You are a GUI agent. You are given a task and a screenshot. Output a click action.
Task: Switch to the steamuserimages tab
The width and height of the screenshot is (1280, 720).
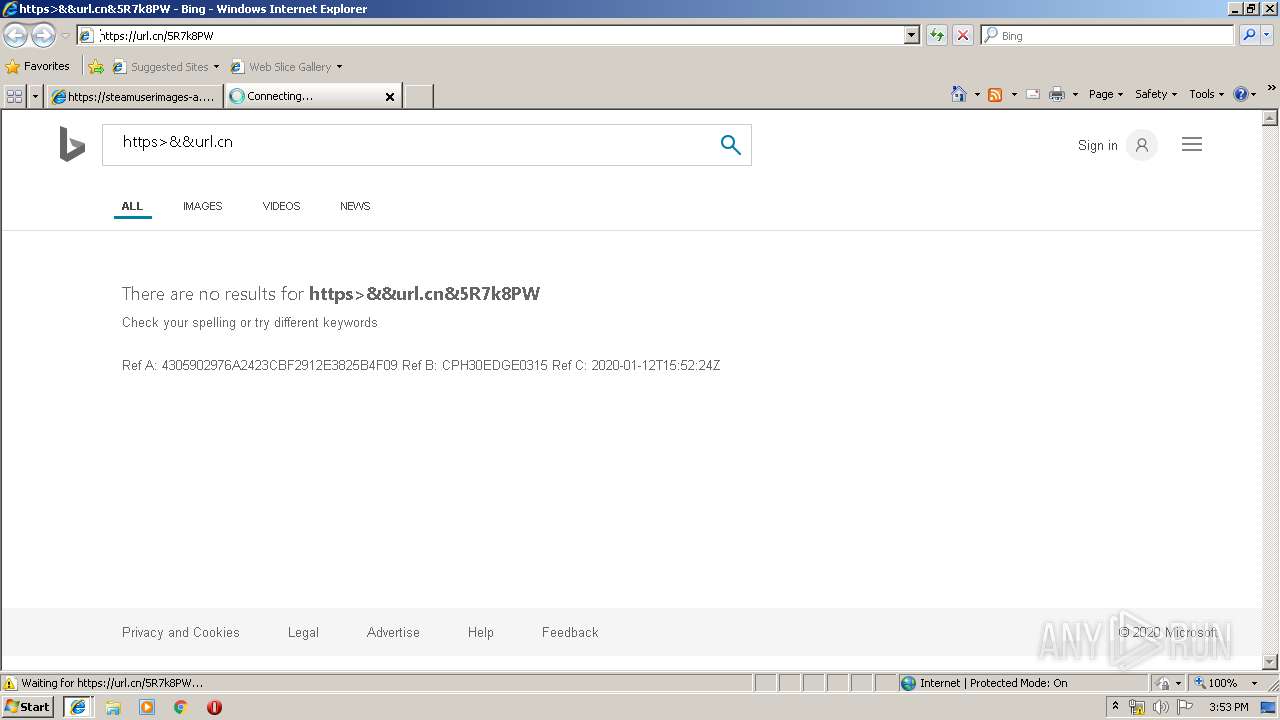click(x=134, y=96)
